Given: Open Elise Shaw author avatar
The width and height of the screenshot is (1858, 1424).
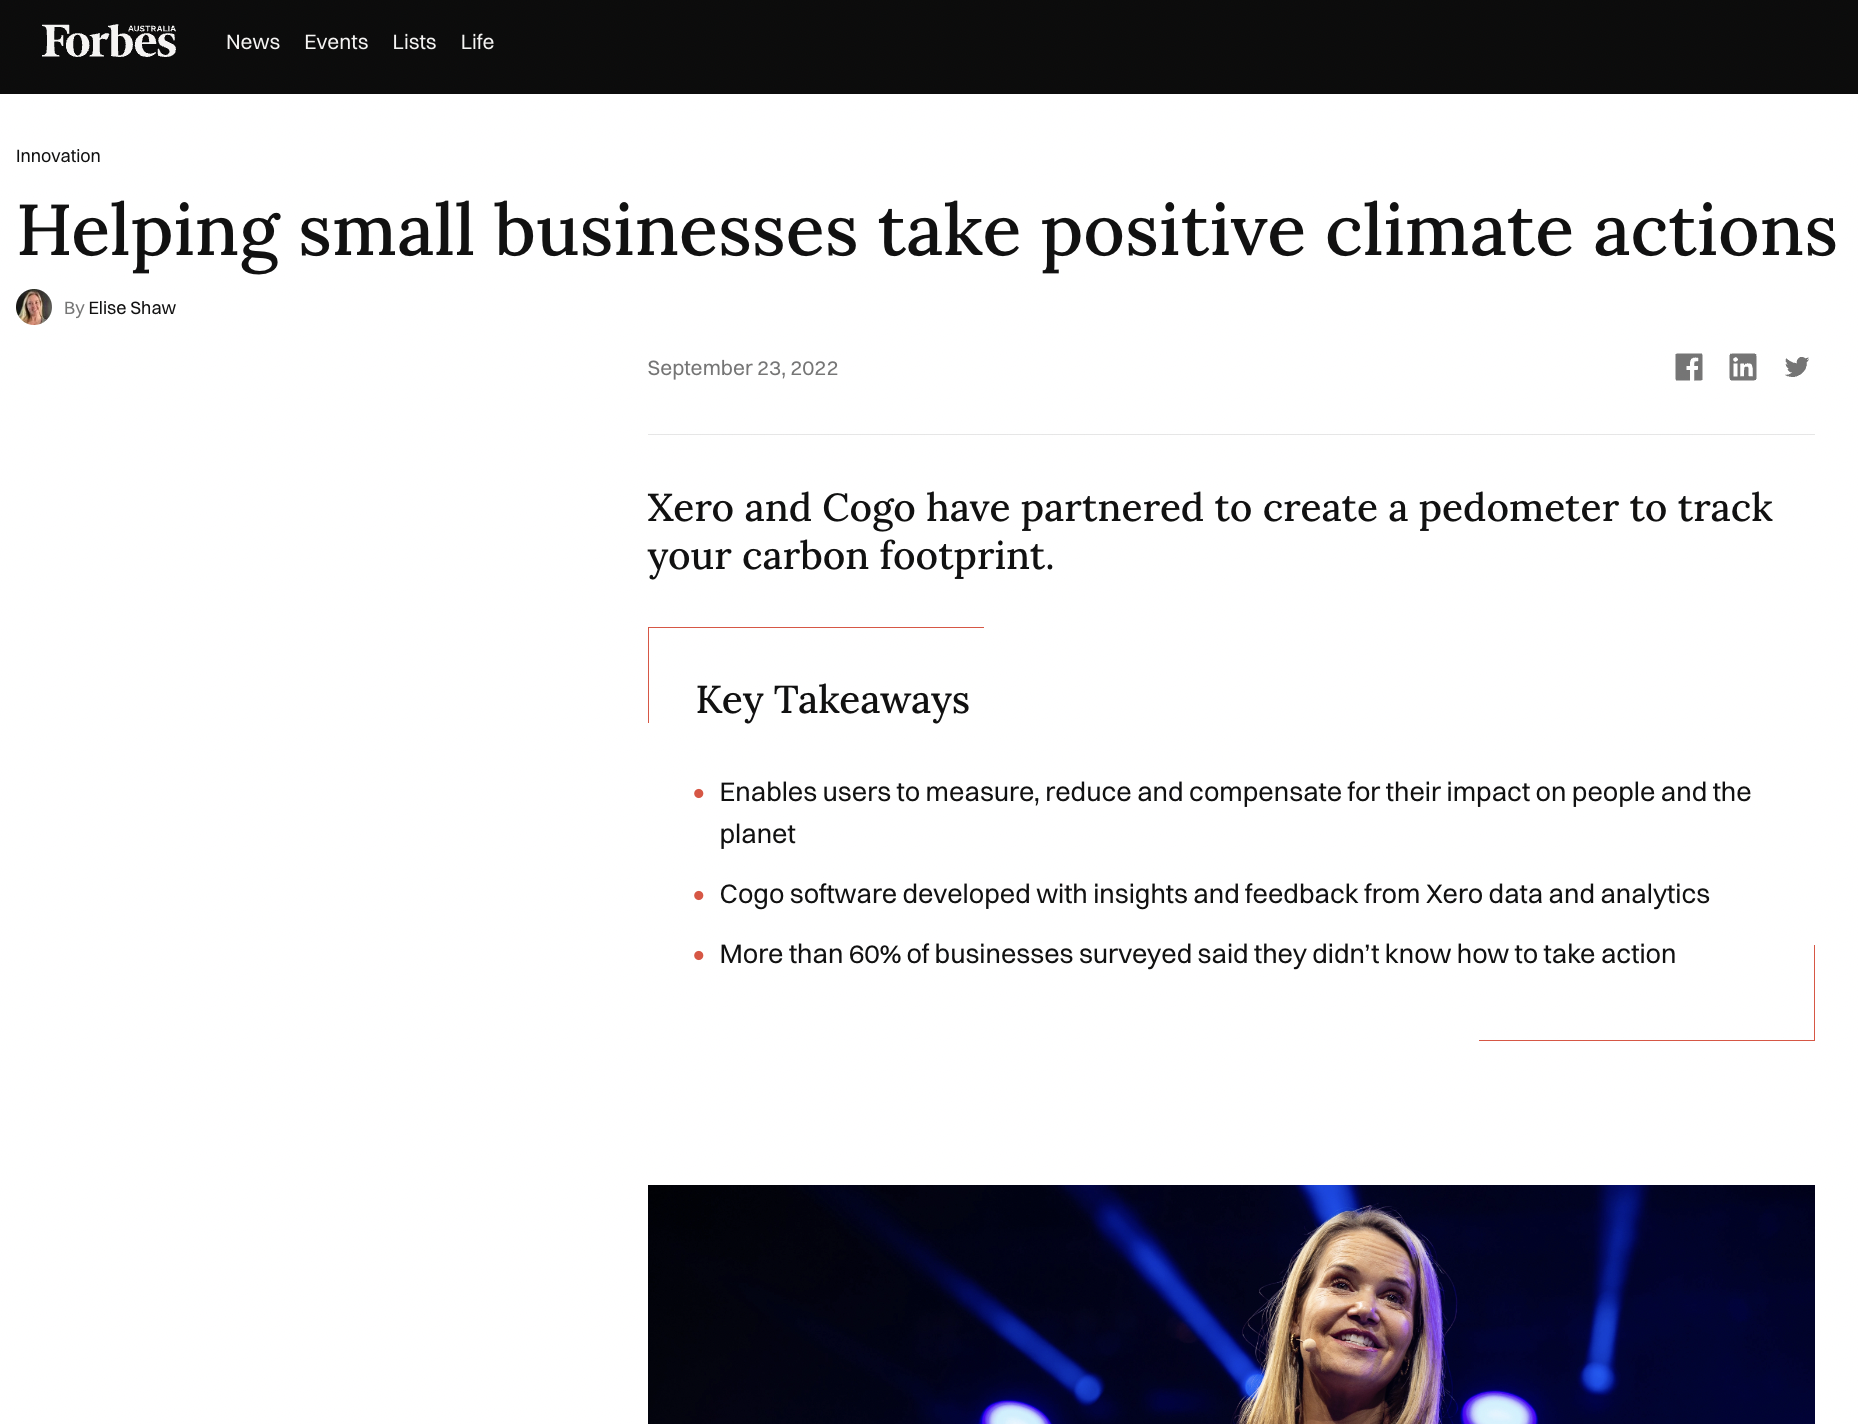Looking at the screenshot, I should [x=34, y=307].
